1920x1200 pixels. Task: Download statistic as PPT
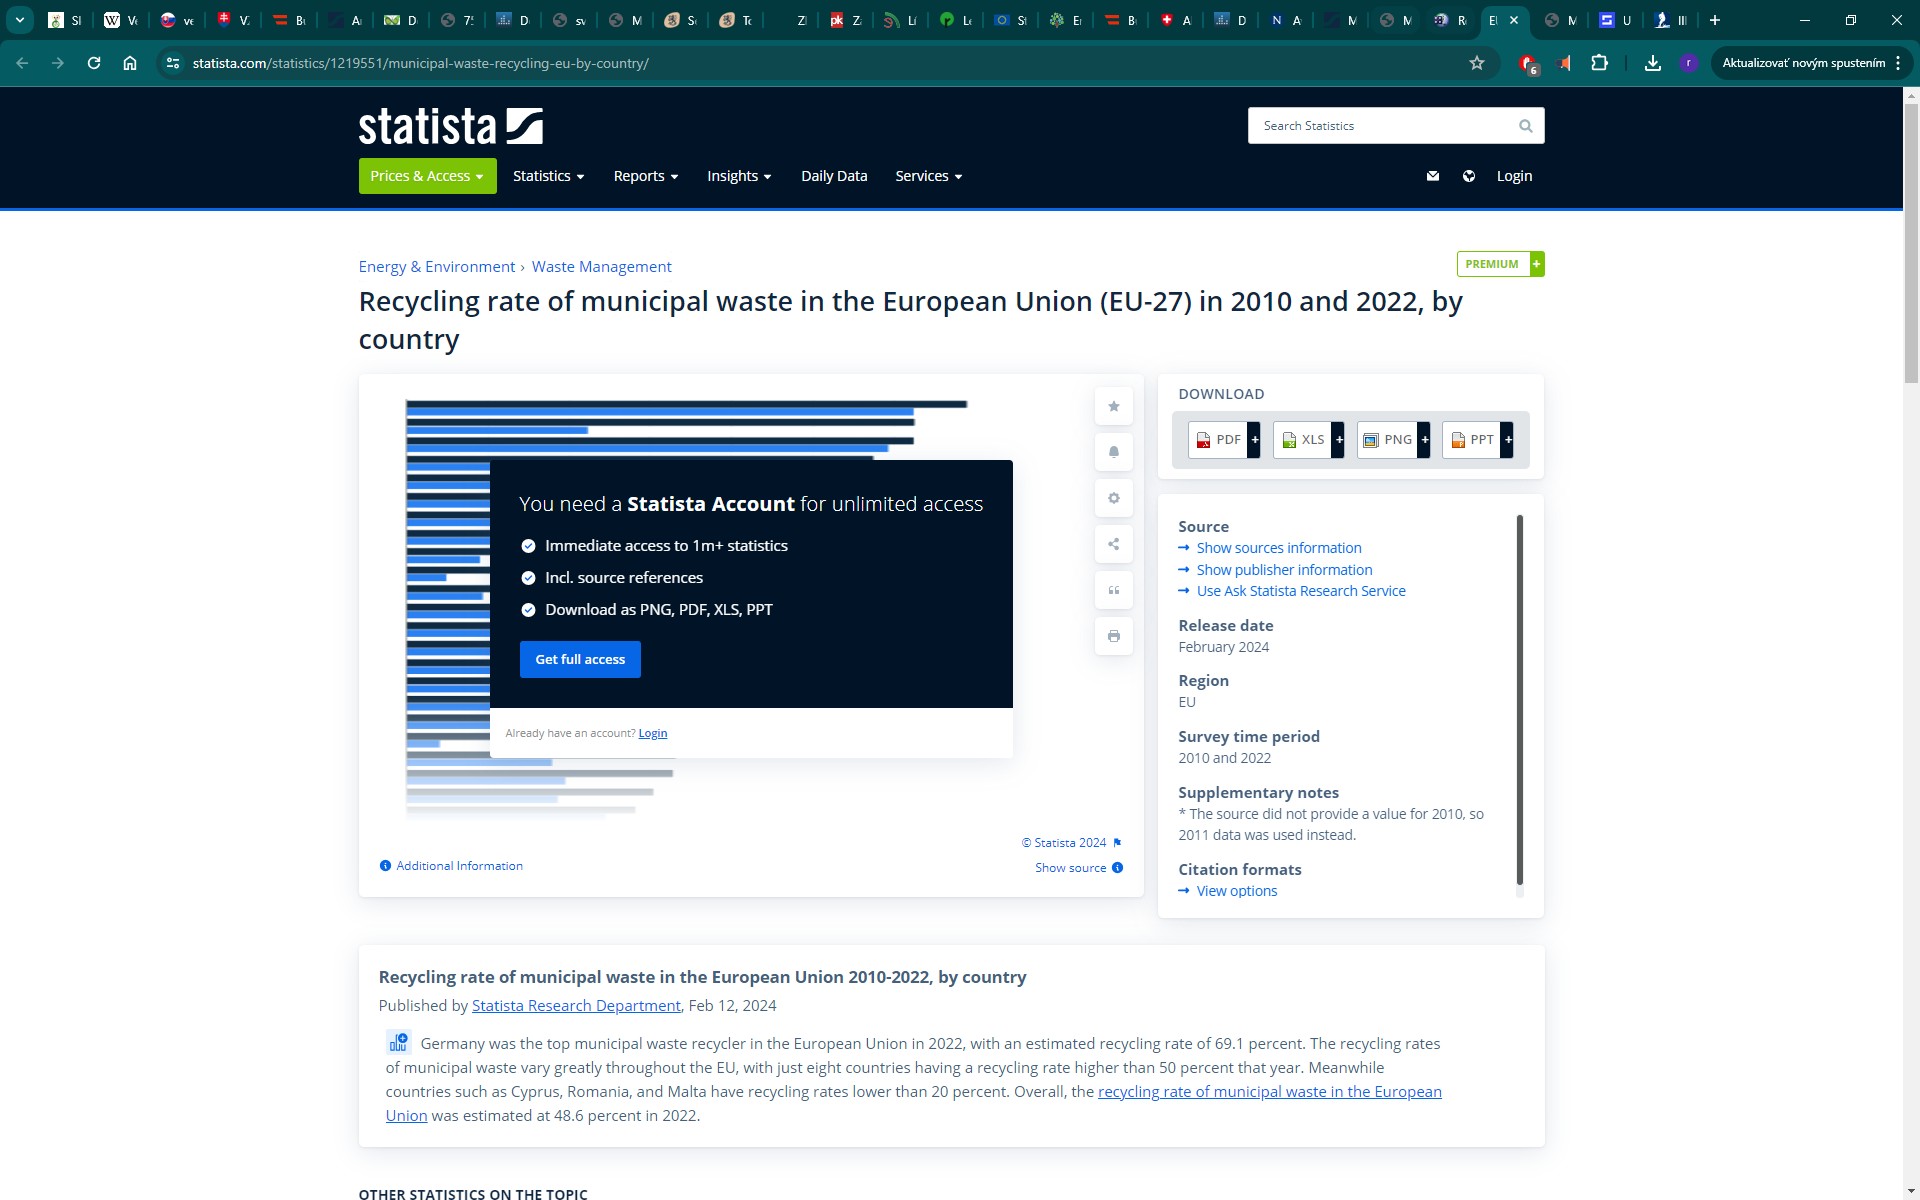tap(1478, 440)
